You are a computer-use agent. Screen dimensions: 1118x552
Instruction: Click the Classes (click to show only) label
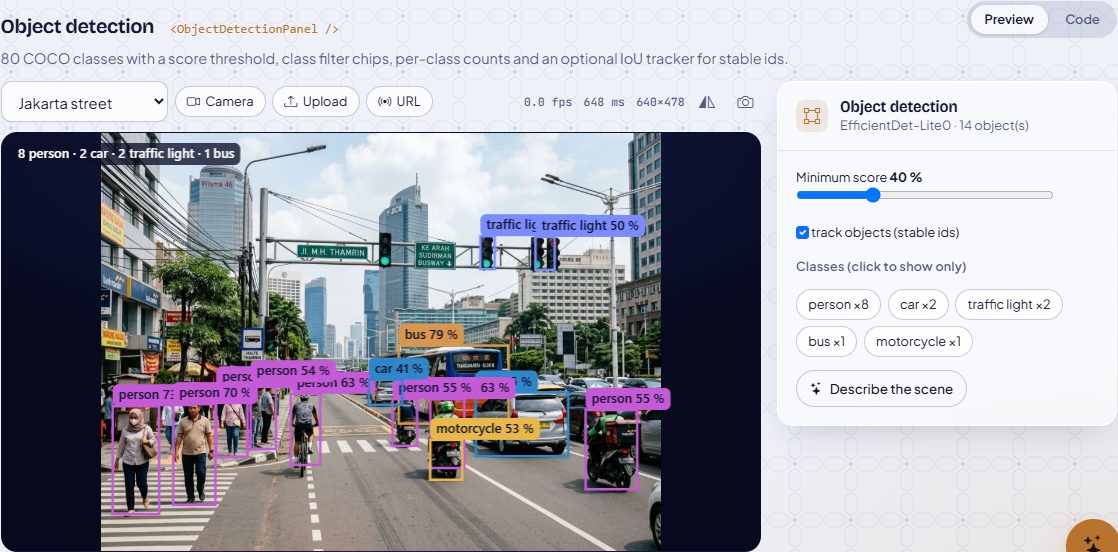[881, 267]
